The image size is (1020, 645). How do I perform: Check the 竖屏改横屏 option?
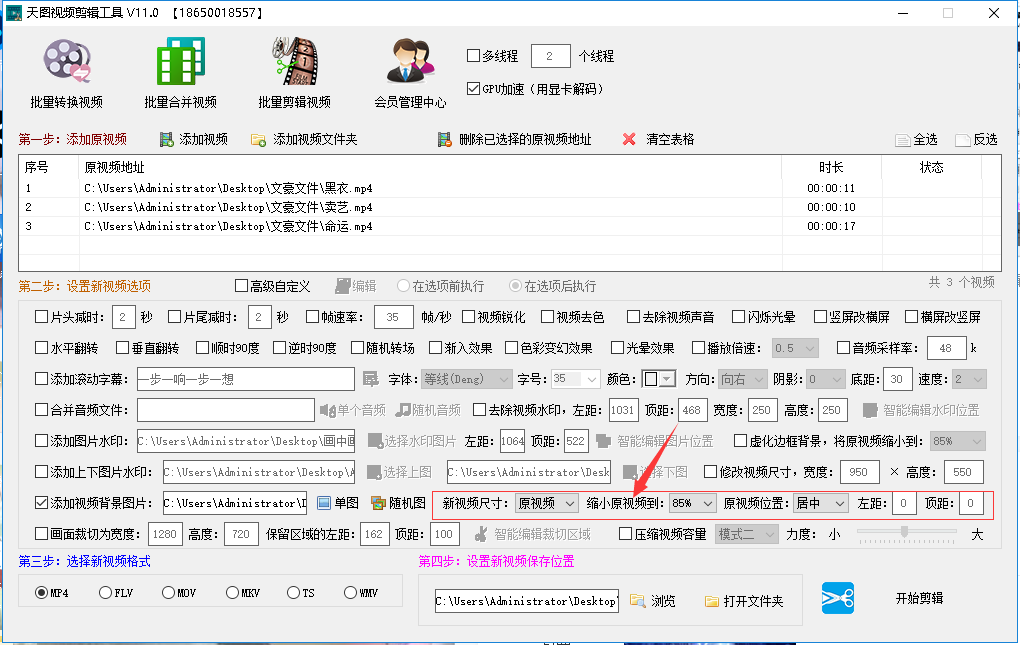pyautogui.click(x=820, y=317)
